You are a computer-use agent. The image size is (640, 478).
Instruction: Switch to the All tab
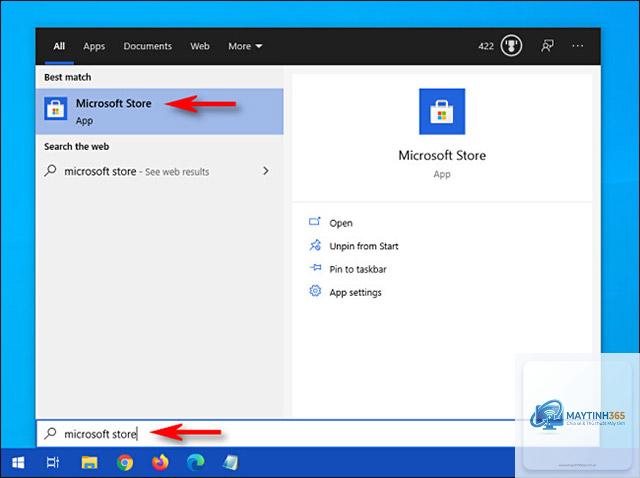point(59,46)
